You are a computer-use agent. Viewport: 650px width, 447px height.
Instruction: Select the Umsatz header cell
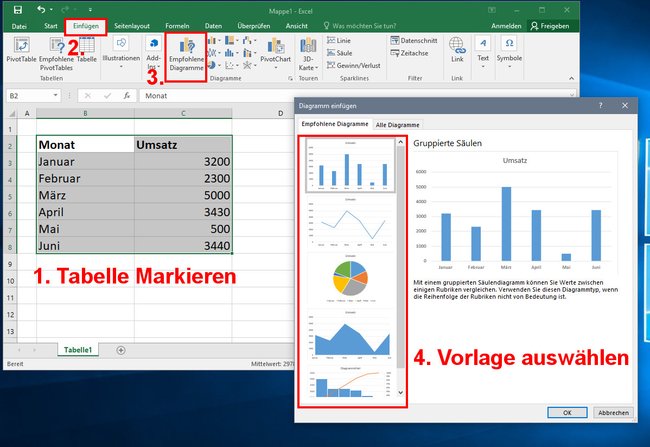click(183, 145)
